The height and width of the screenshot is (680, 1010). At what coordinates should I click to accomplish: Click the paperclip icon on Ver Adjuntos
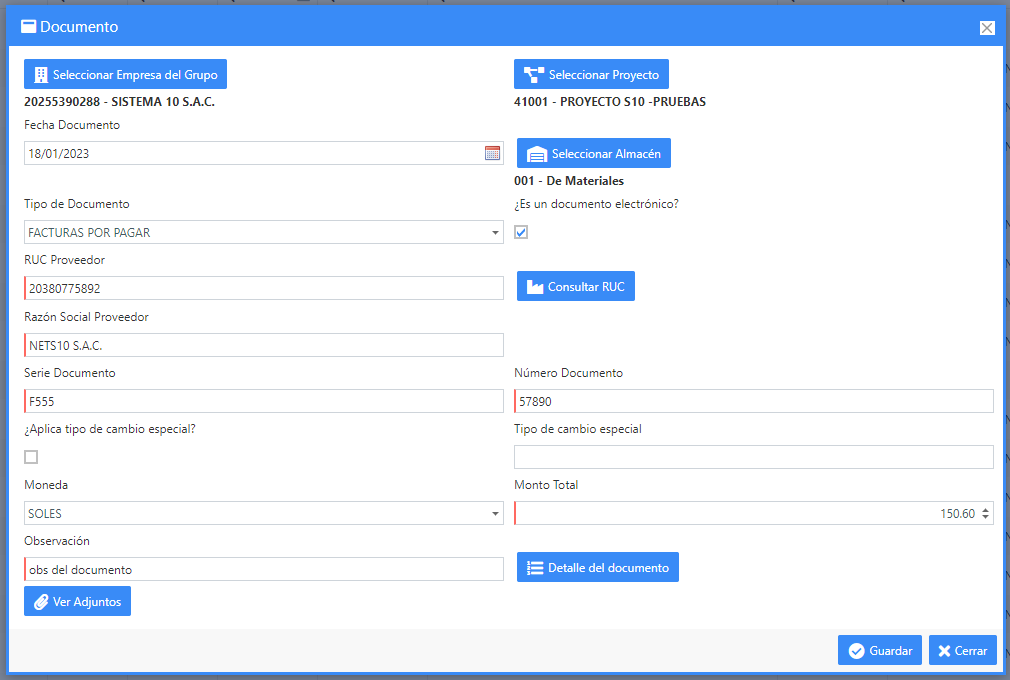click(41, 601)
